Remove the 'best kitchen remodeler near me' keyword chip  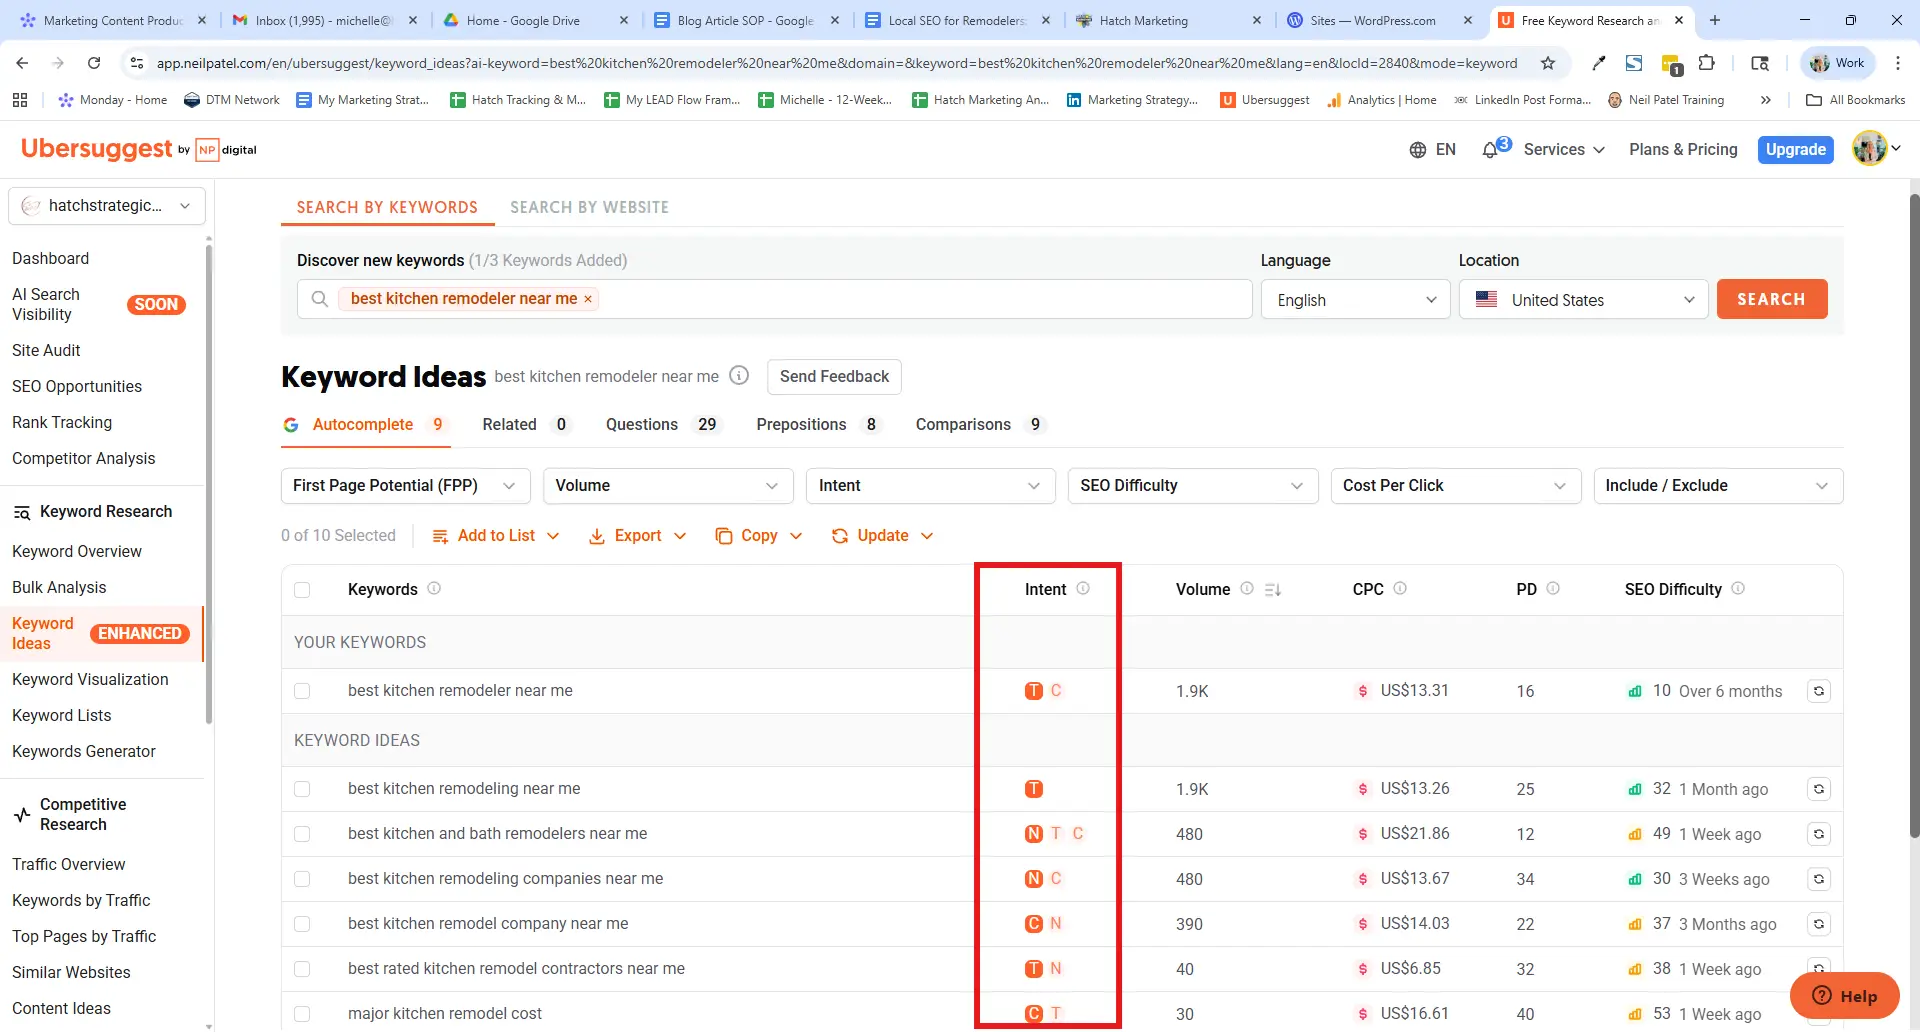click(588, 299)
